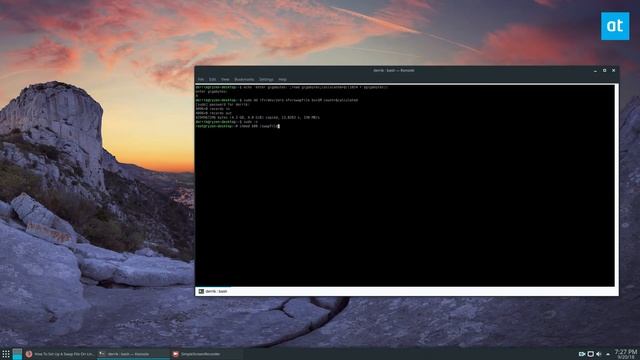Open the View menu in Konsole
Screen dimensions: 640x360
225,80
